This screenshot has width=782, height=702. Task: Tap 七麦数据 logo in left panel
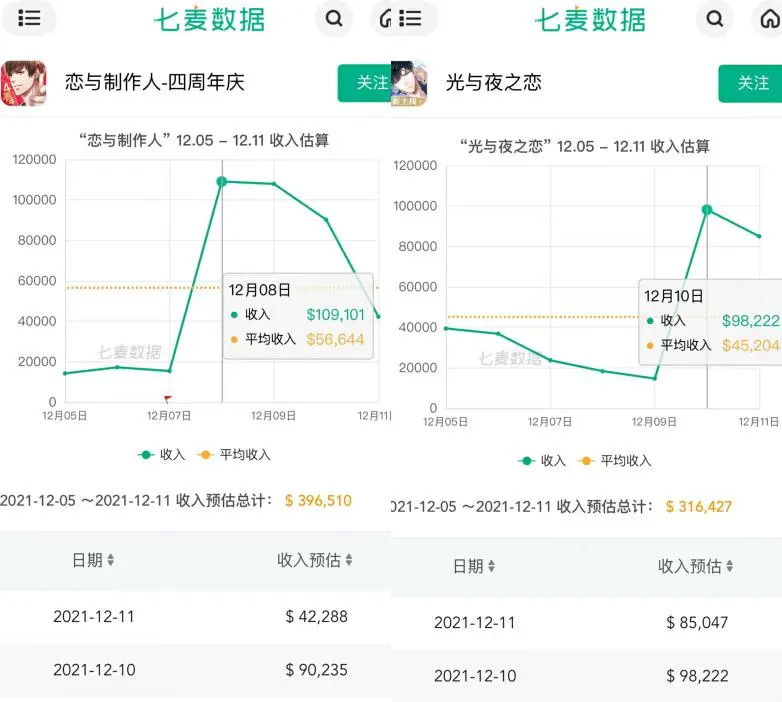coord(209,19)
